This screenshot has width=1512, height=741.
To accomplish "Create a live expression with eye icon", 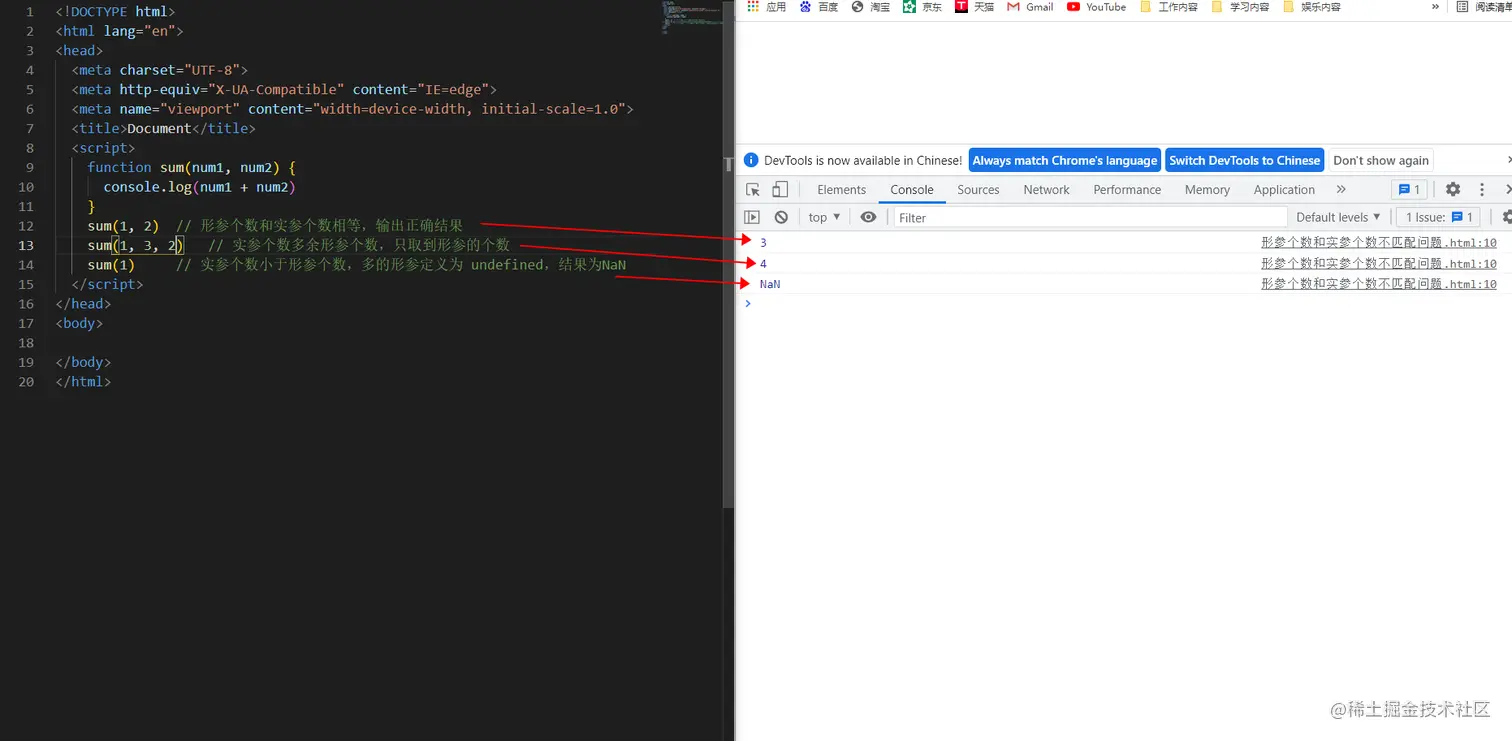I will coord(868,217).
